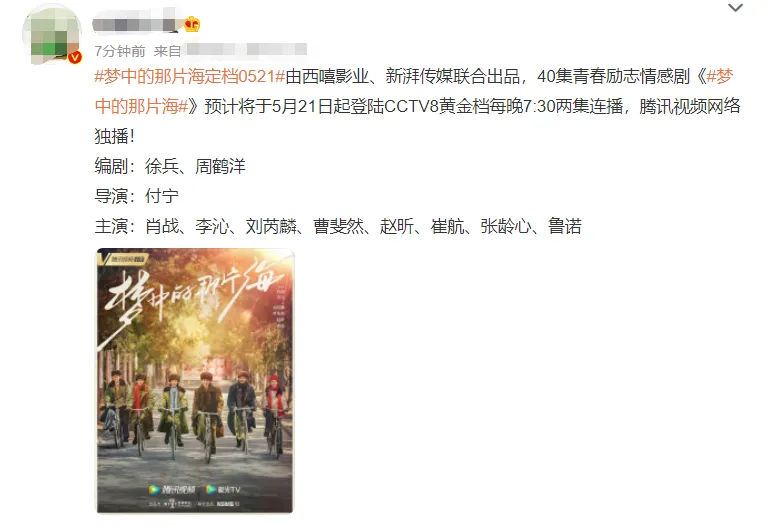Viewport: 766px width, 526px height.
Task: Open the blurred username beside the crown
Action: [134, 24]
